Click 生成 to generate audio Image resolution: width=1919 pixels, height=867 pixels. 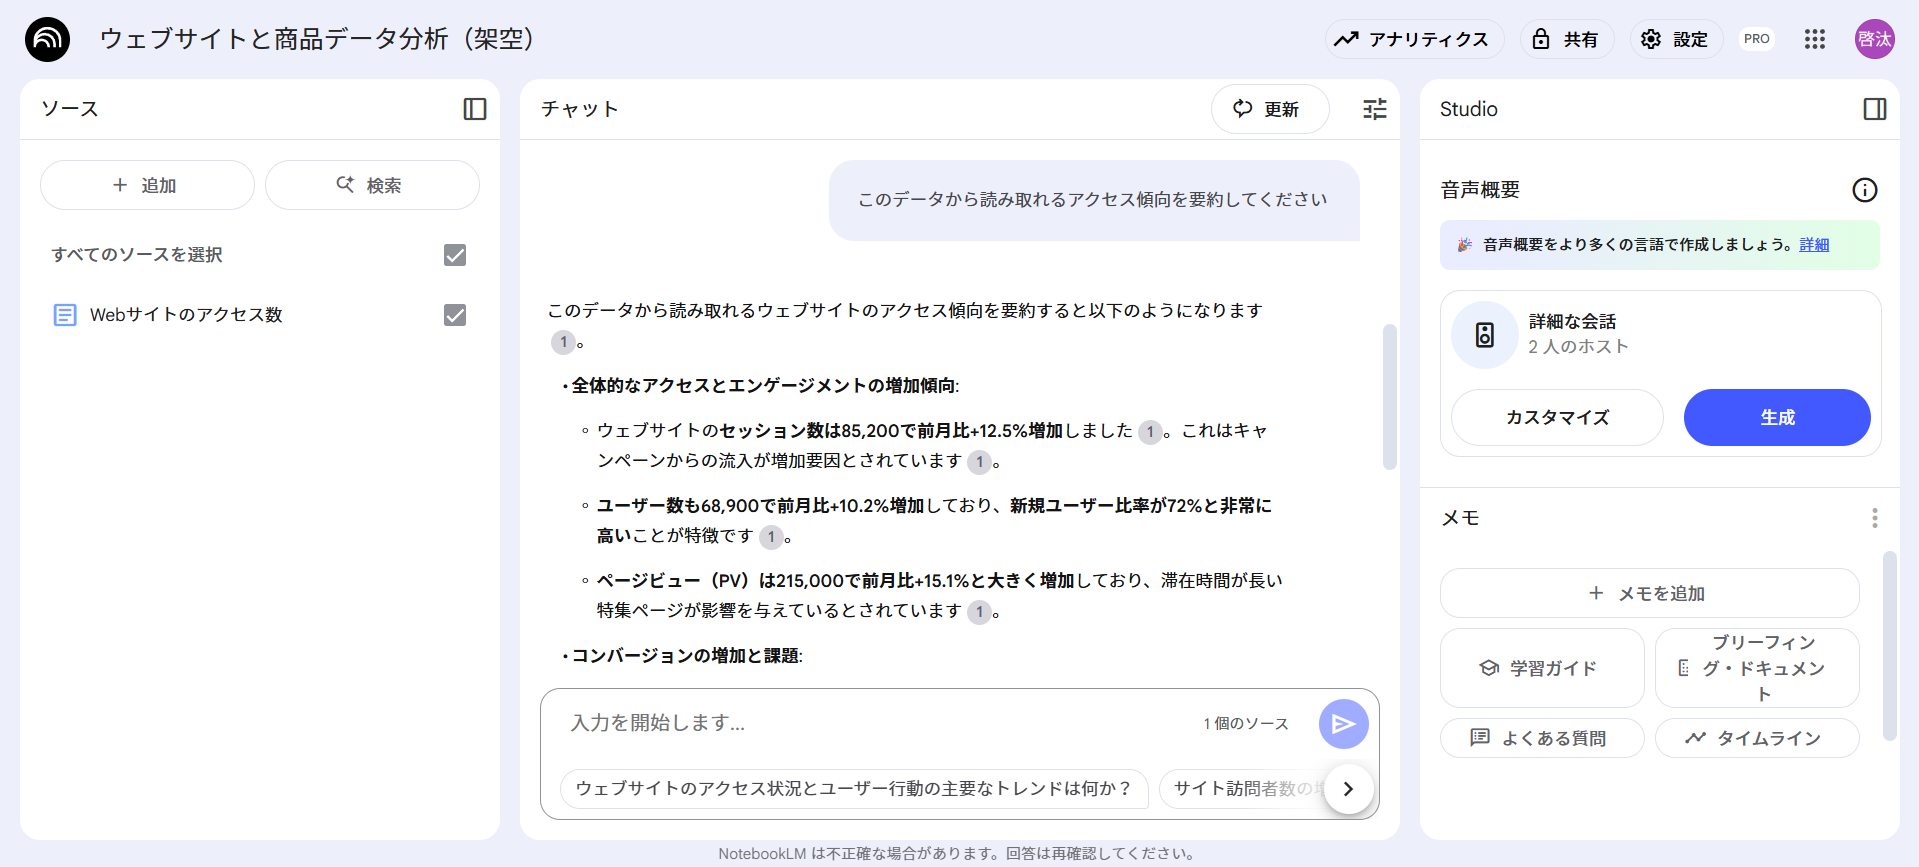click(x=1777, y=417)
